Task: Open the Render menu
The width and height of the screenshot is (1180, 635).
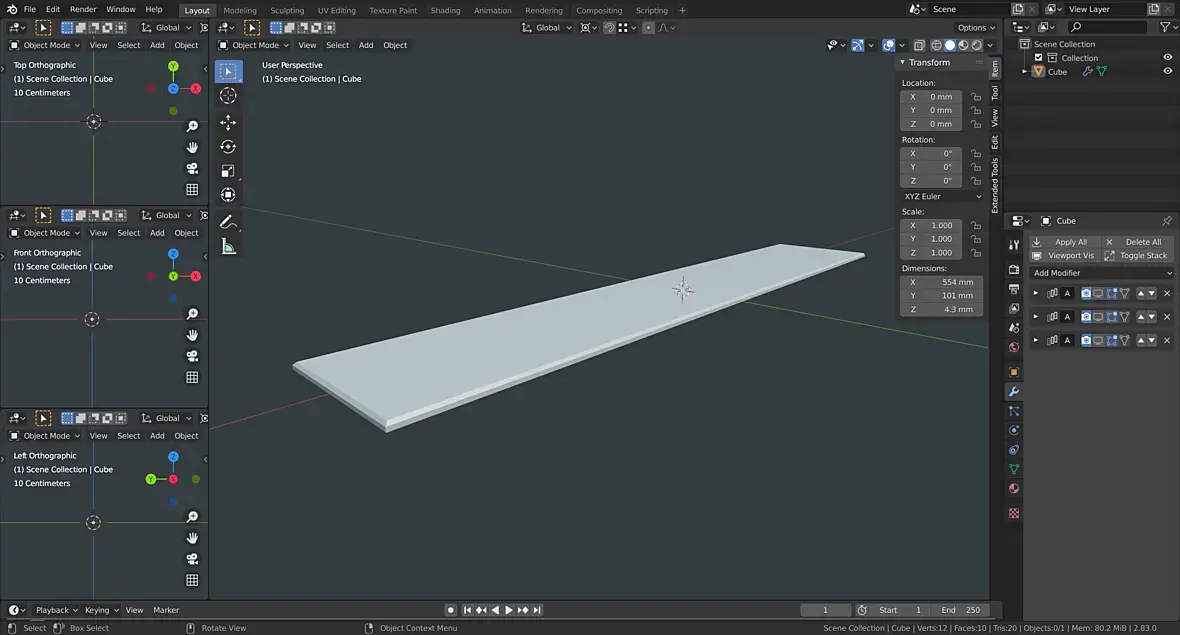Action: [83, 10]
